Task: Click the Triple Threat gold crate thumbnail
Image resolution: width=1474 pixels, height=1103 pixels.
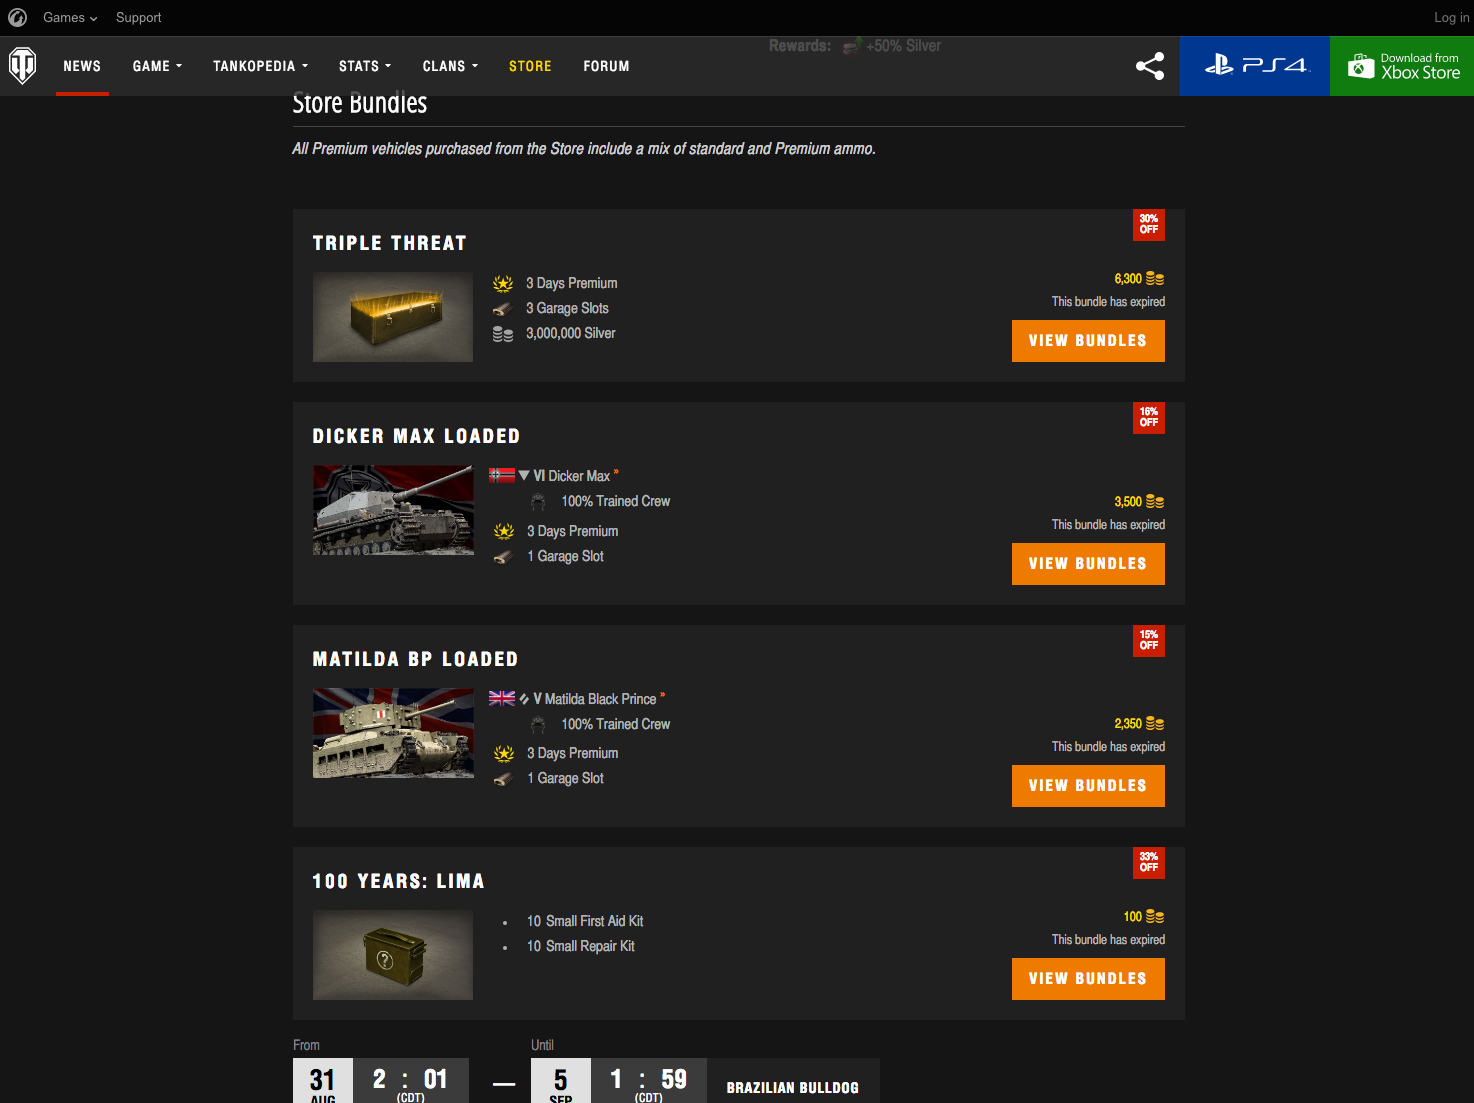Action: click(393, 317)
